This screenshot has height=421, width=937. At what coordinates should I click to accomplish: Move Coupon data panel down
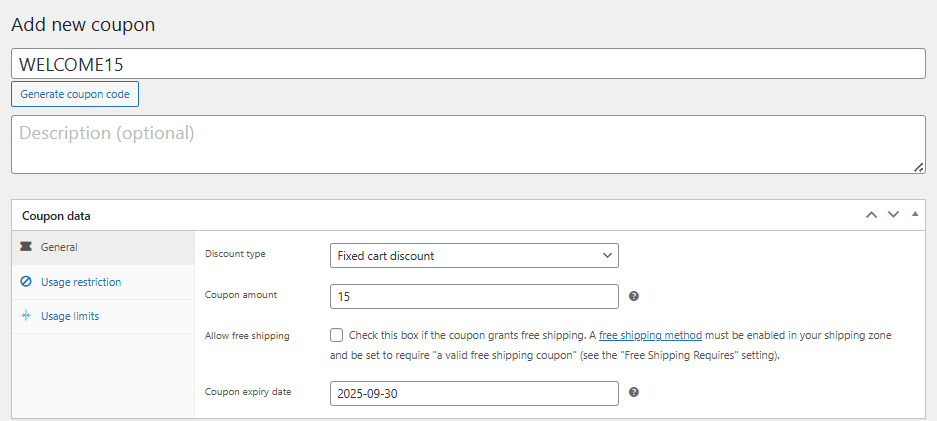click(x=893, y=215)
